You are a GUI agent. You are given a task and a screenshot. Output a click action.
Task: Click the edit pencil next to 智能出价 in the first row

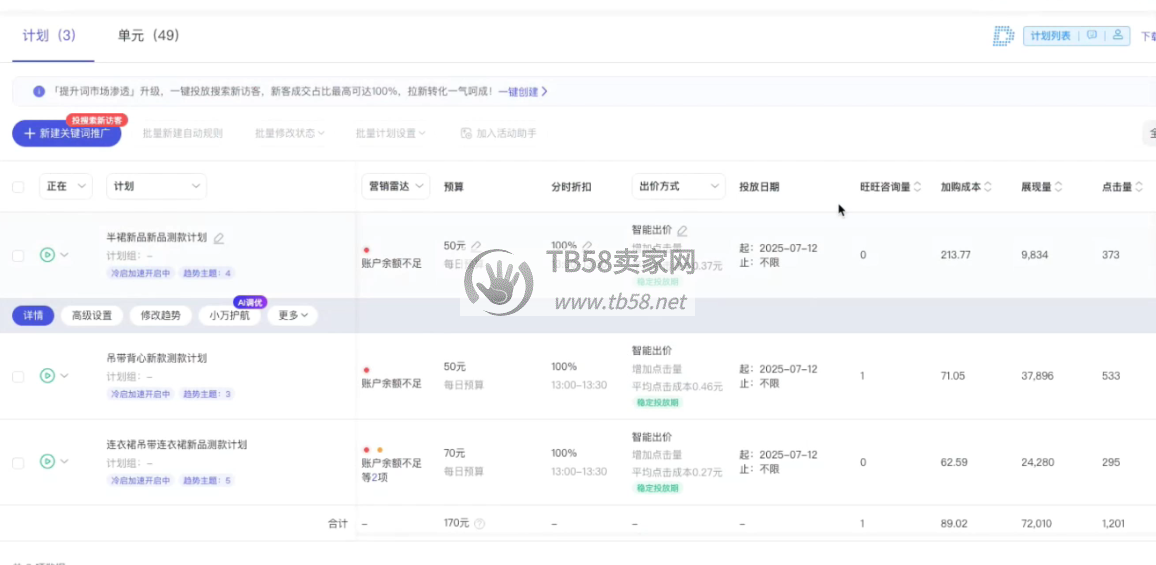click(683, 231)
